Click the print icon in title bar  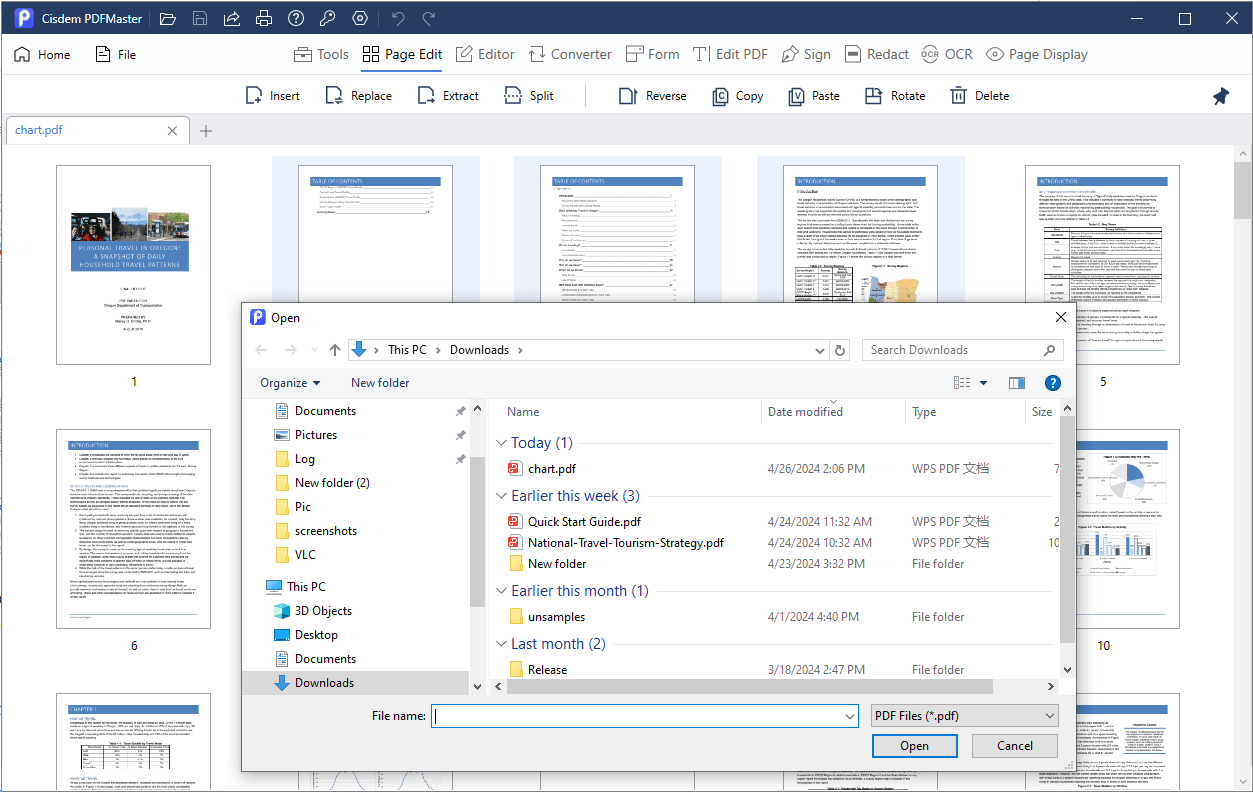(263, 19)
